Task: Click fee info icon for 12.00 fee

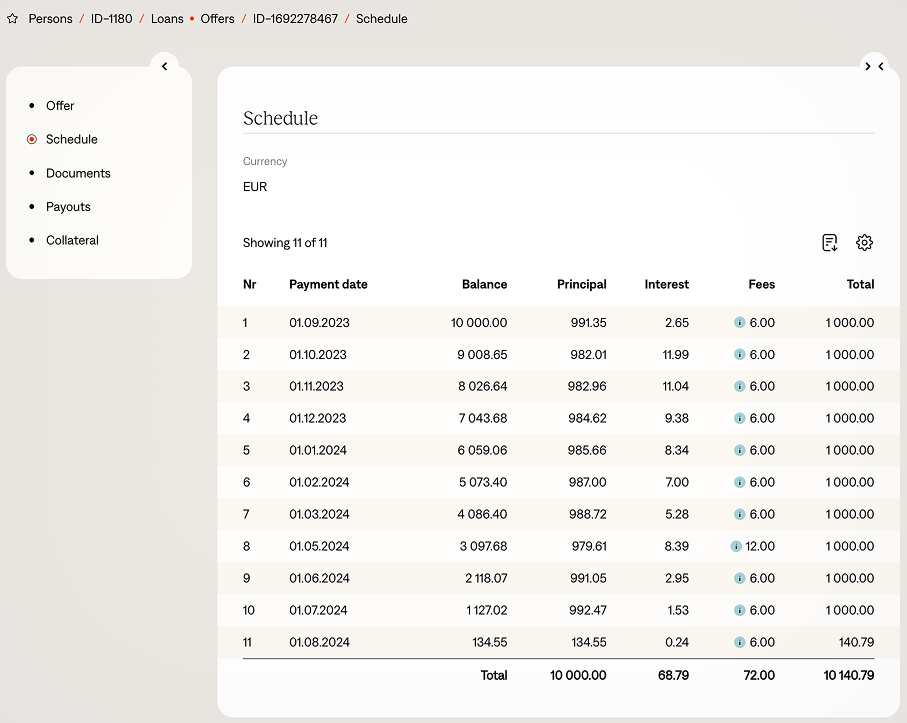Action: pyautogui.click(x=736, y=546)
